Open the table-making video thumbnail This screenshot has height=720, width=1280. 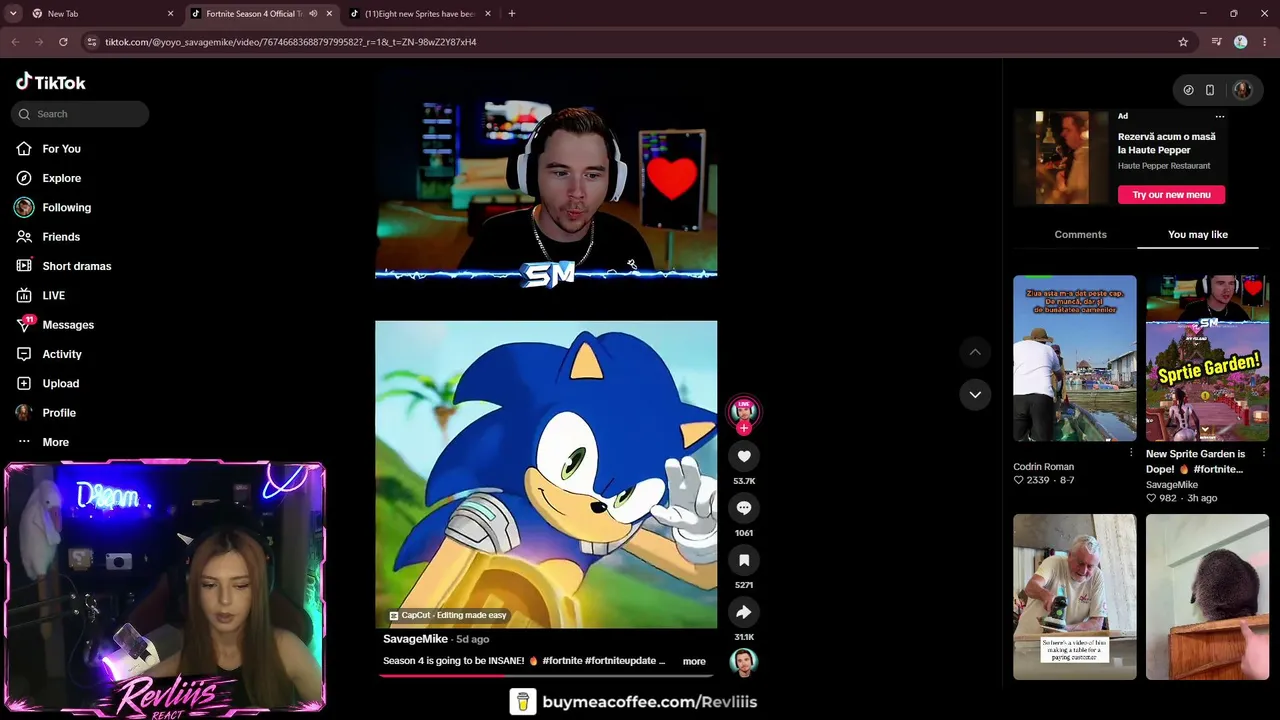point(1075,597)
